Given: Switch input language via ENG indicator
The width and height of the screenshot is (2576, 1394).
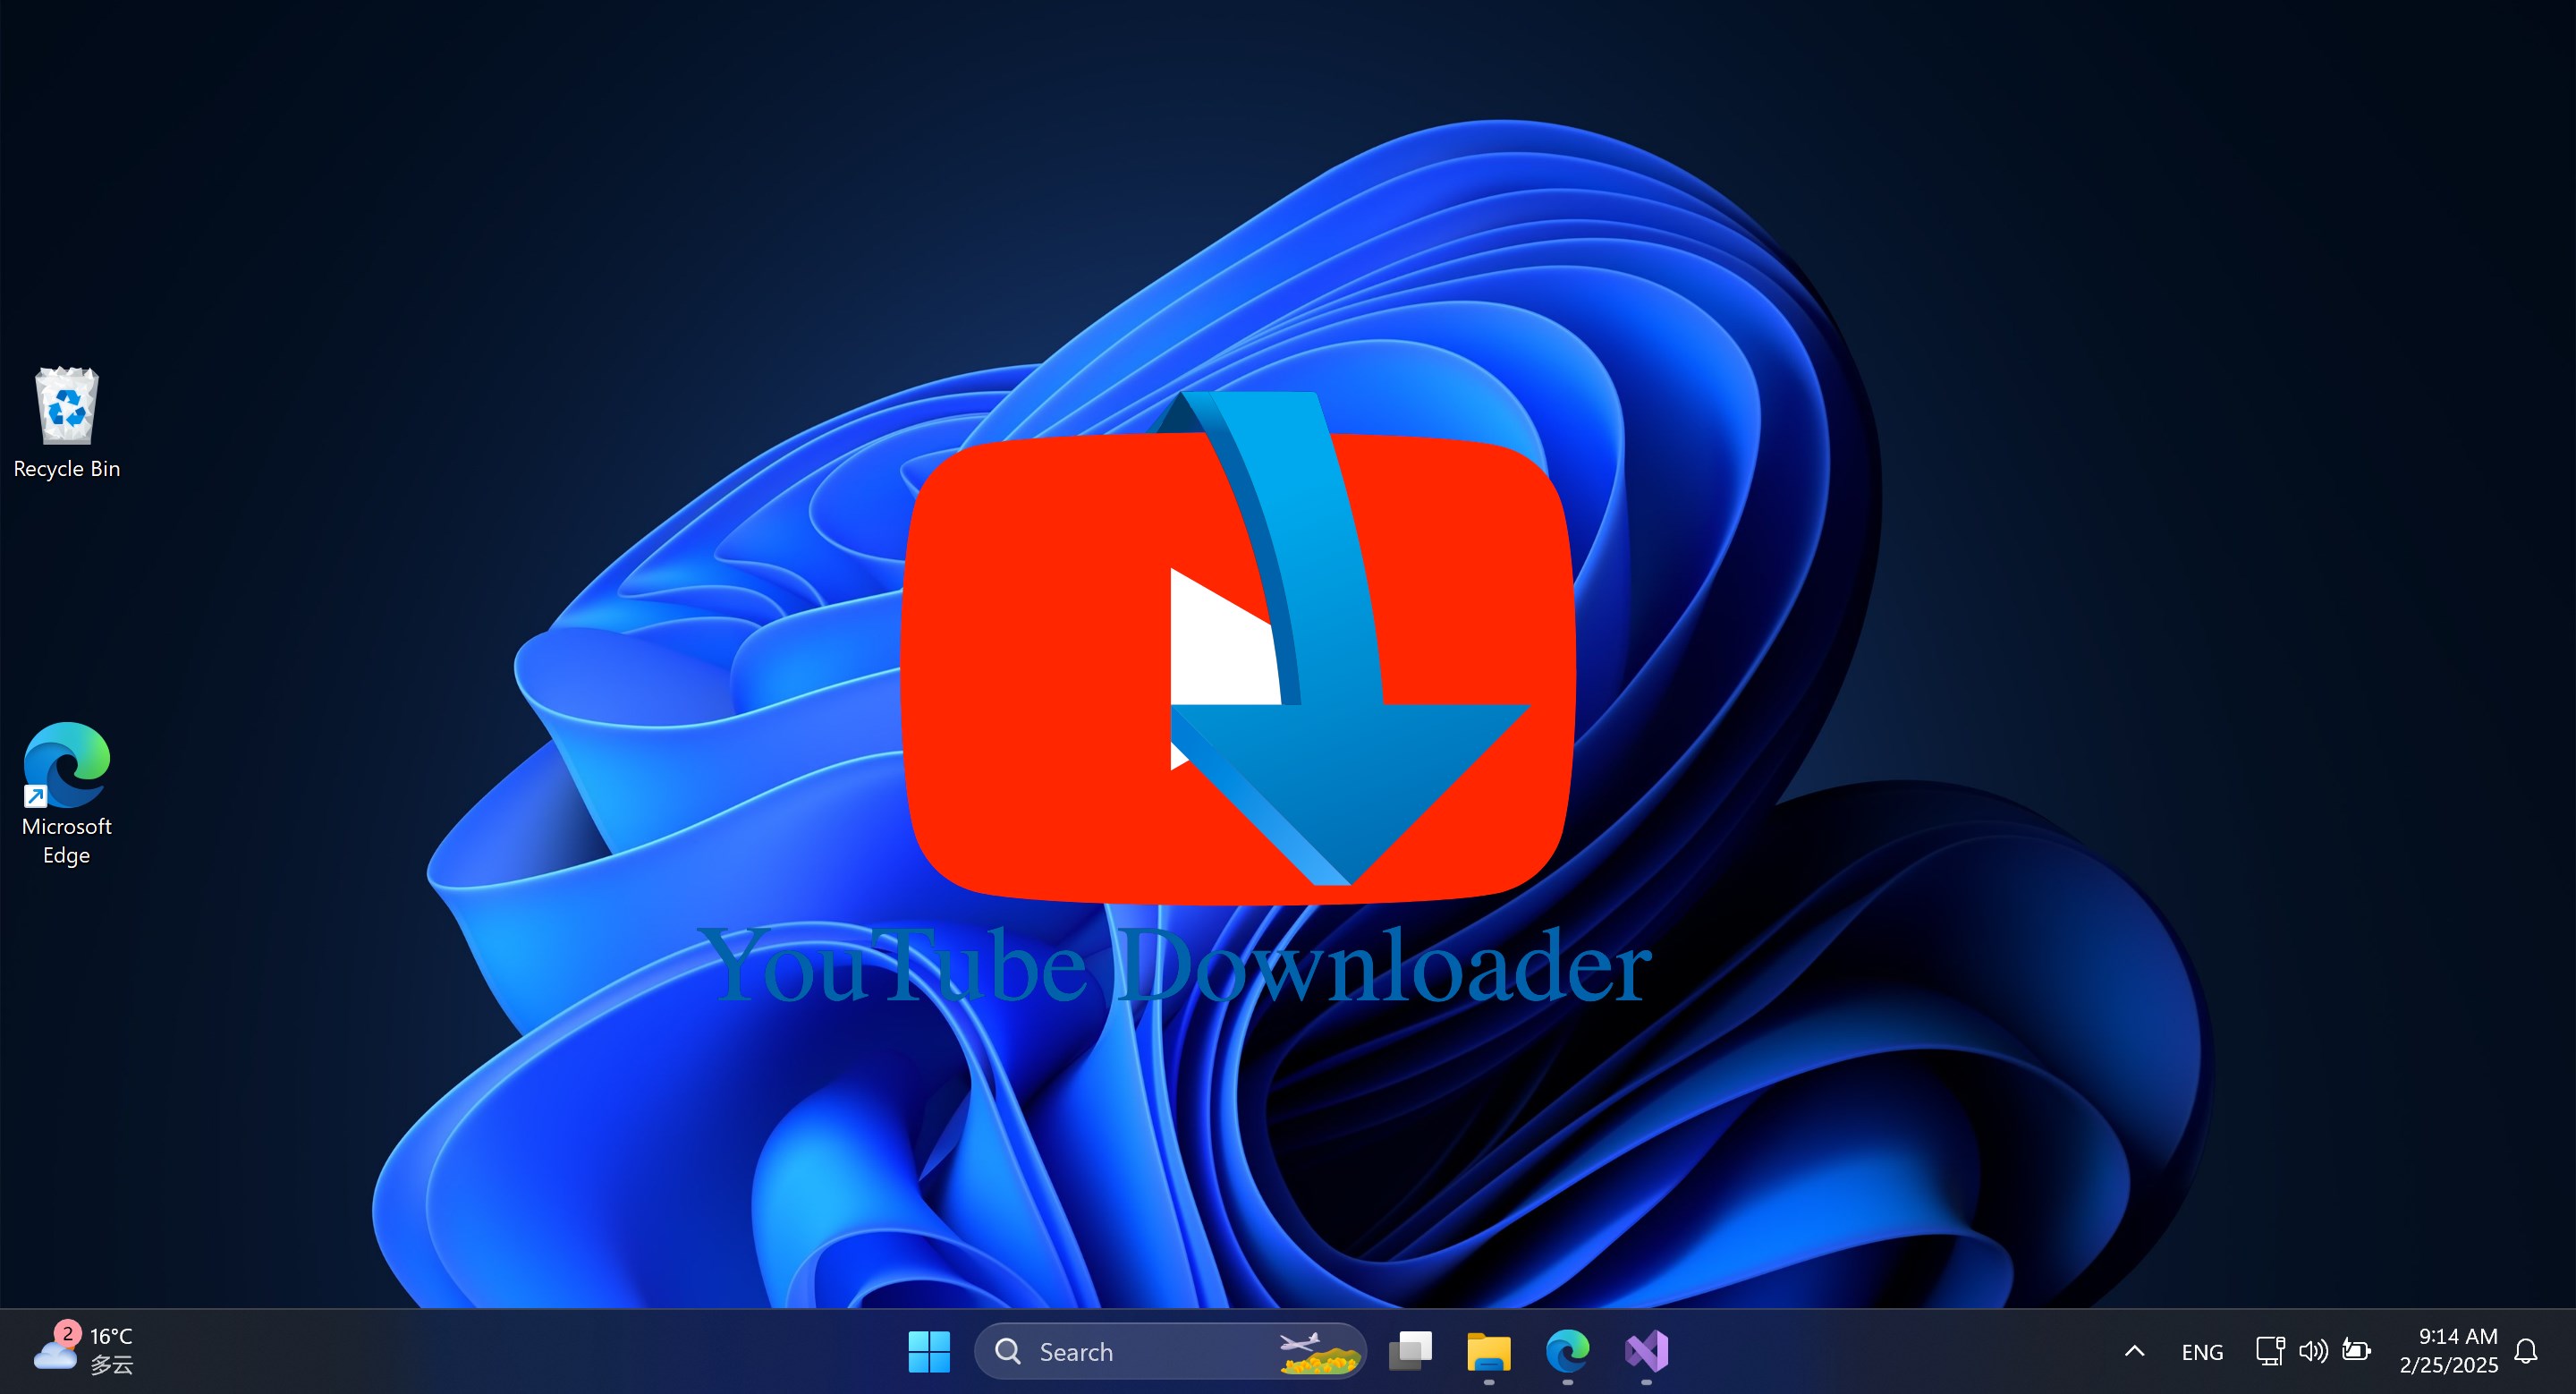Looking at the screenshot, I should tap(2203, 1351).
